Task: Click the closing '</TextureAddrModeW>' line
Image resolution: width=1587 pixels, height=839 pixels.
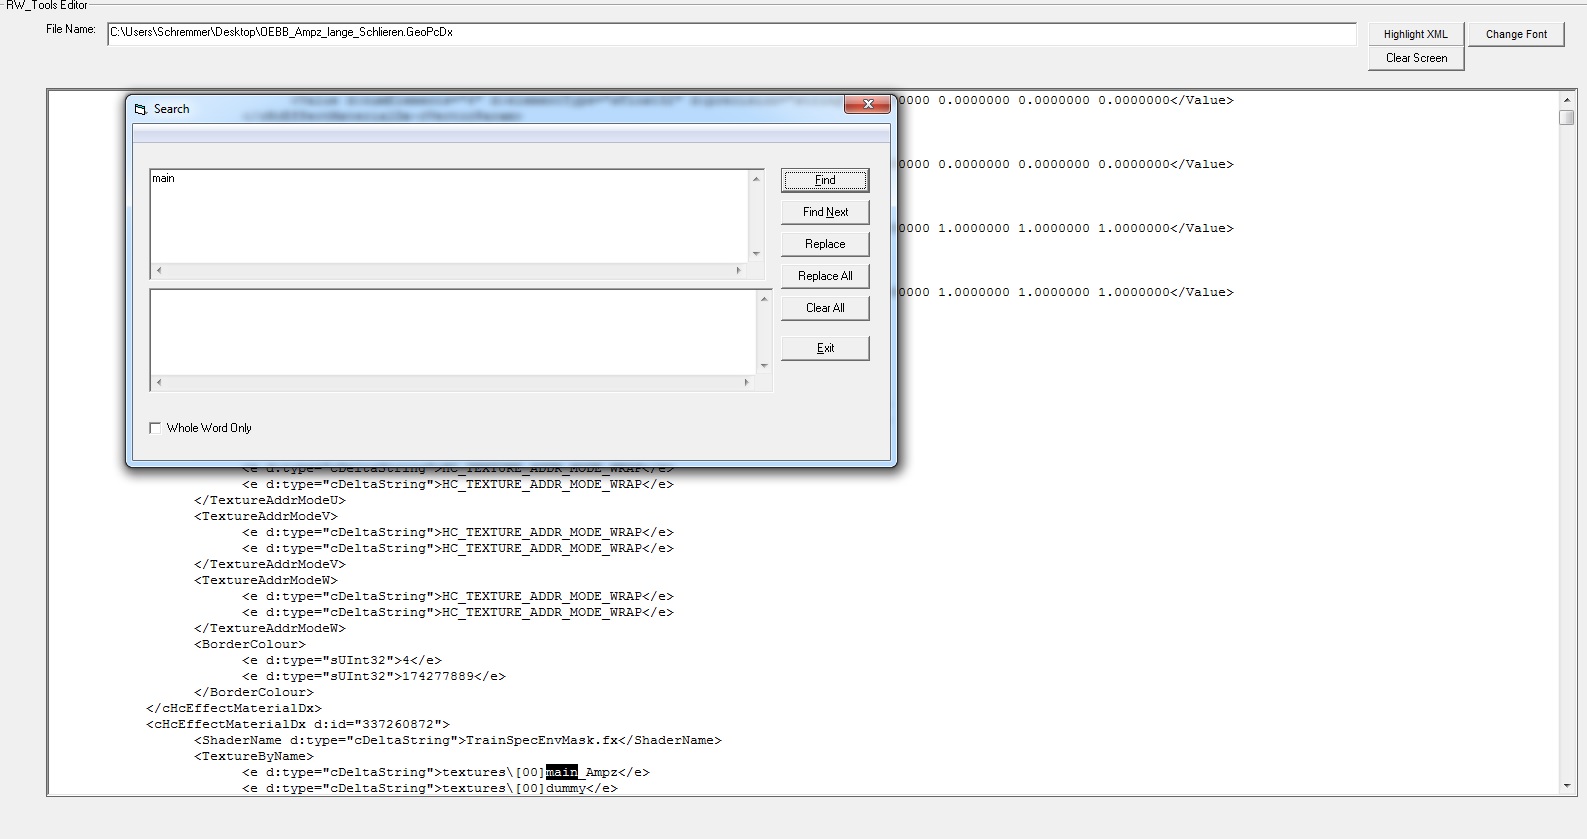Action: point(270,628)
